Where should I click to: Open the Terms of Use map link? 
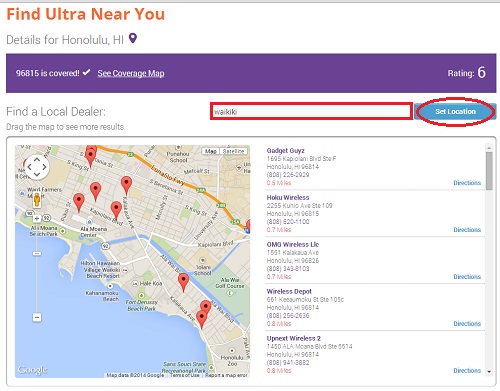point(185,375)
